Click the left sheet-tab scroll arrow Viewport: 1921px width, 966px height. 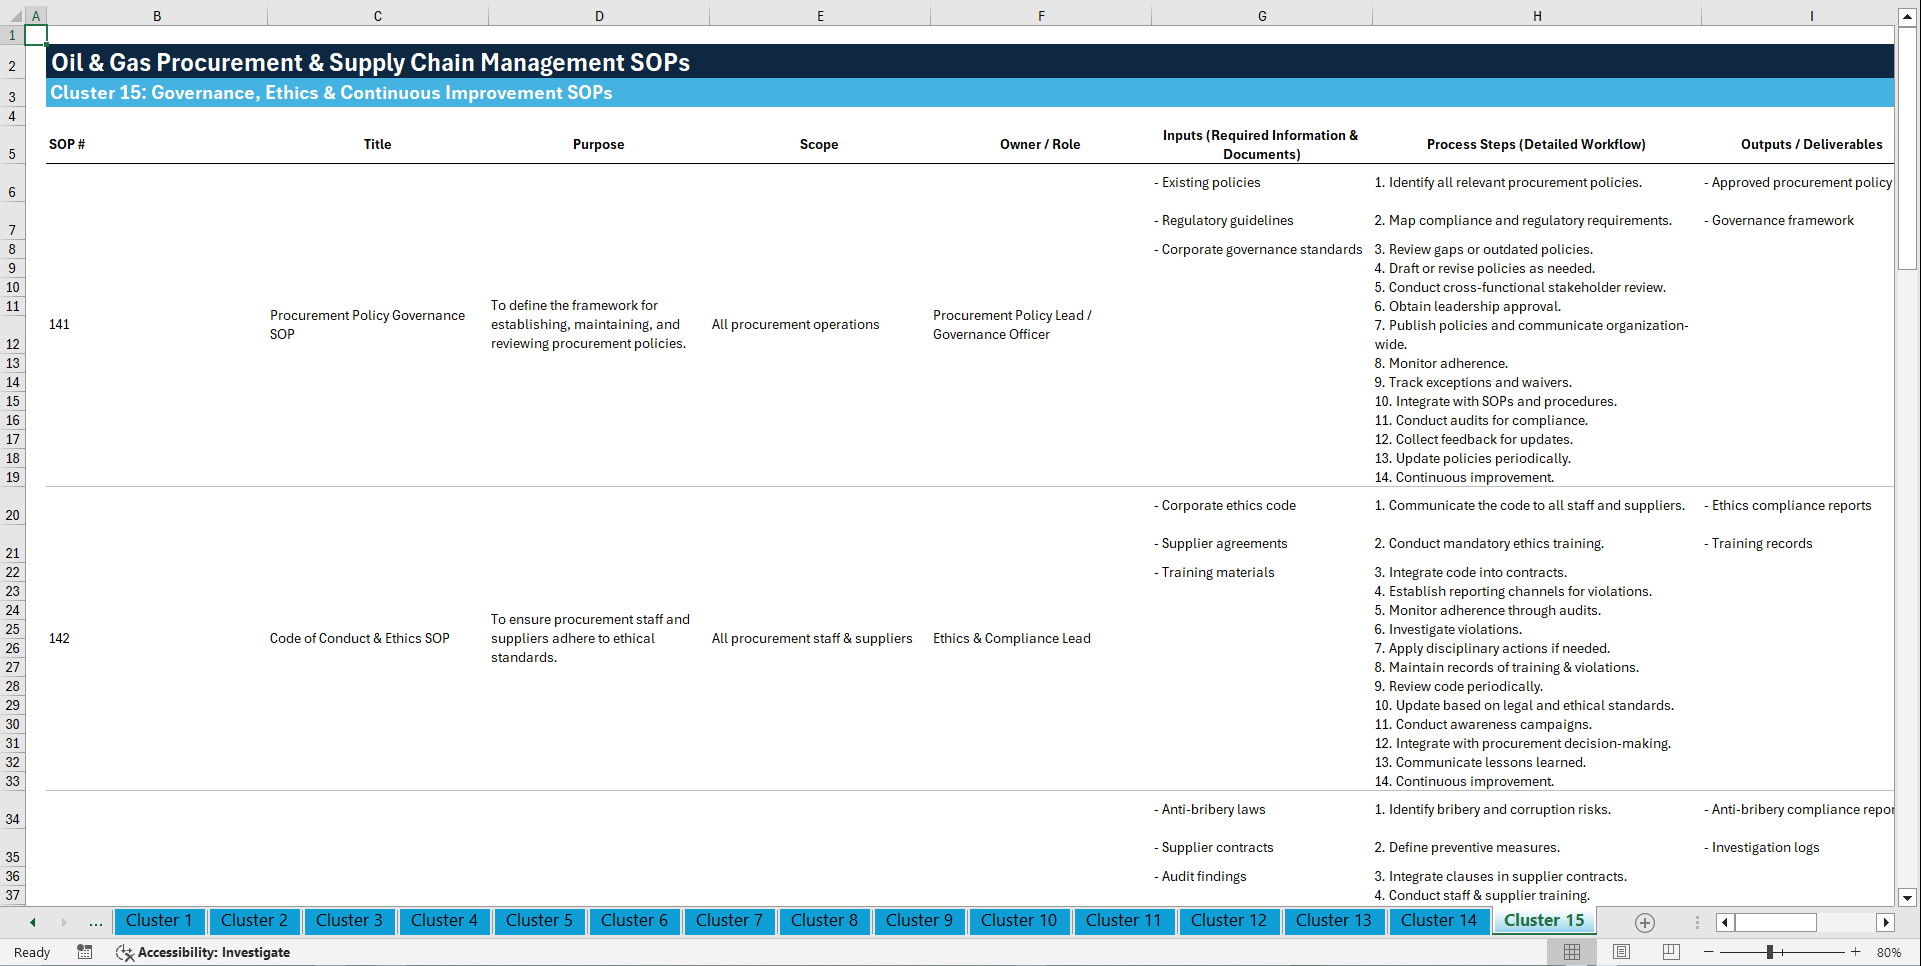point(31,921)
